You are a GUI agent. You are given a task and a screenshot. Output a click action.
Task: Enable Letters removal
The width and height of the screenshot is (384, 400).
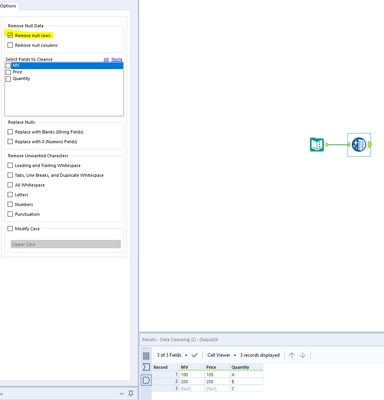[10, 195]
